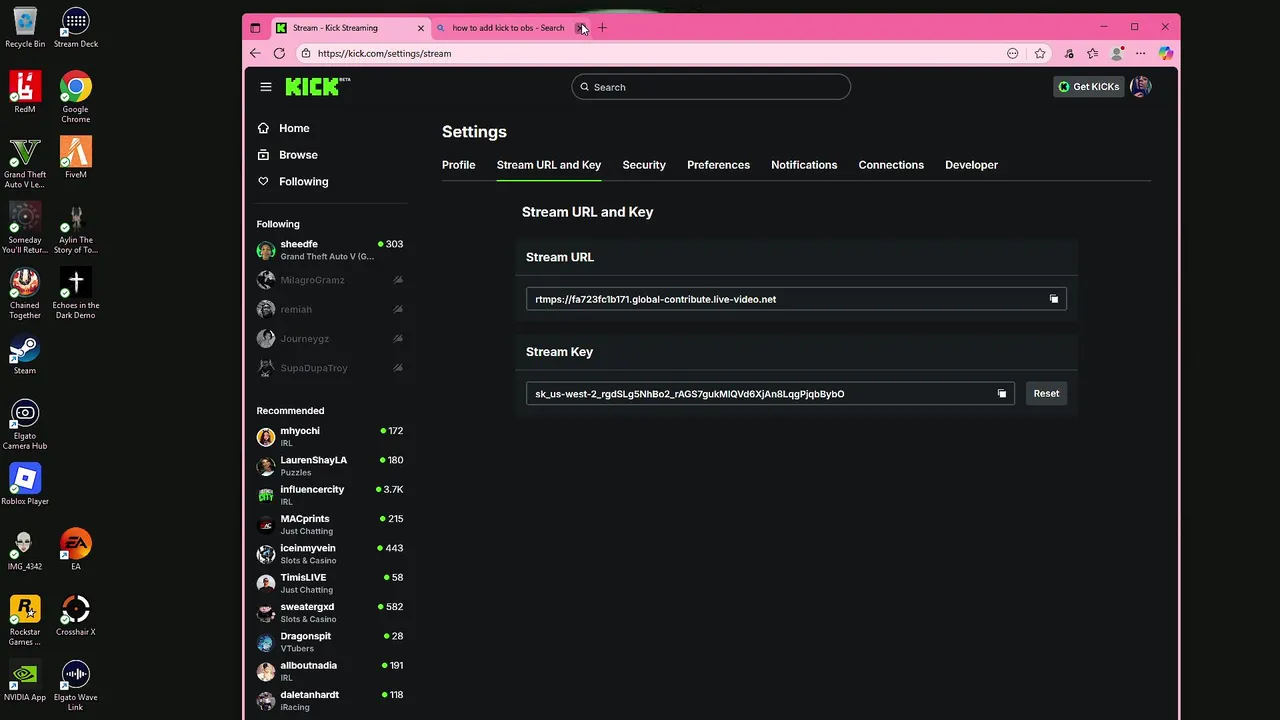1280x720 pixels.
Task: Open NVIDIA App desktop shortcut
Action: (25, 680)
